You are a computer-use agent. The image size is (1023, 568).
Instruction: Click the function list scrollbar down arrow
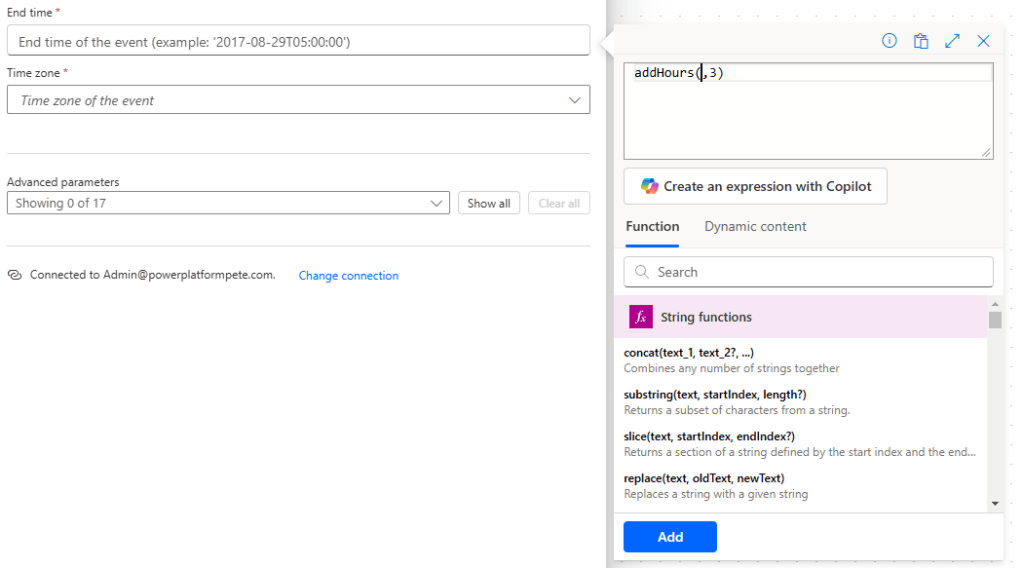click(994, 503)
